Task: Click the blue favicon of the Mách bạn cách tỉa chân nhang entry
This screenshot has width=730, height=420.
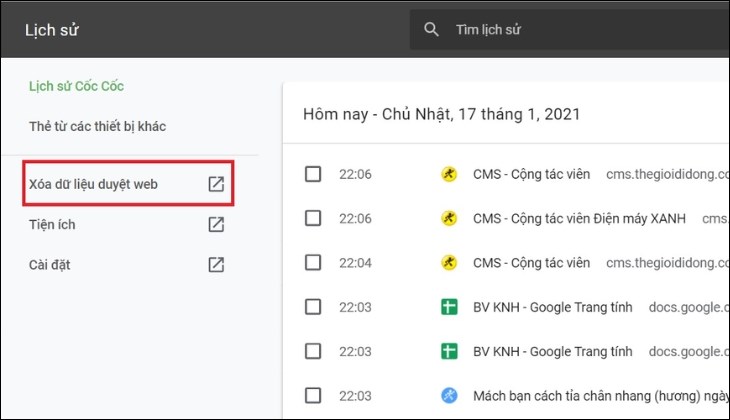Action: 449,396
